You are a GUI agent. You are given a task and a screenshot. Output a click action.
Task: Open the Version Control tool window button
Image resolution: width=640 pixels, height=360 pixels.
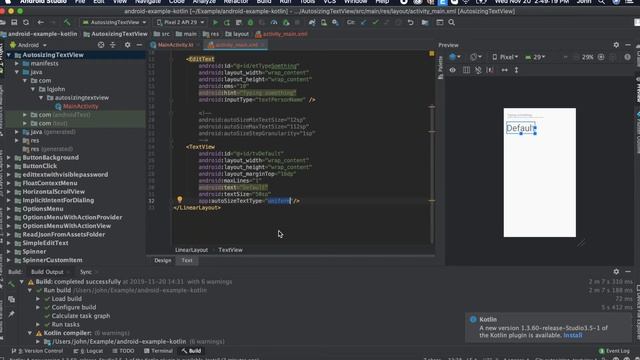click(38, 351)
